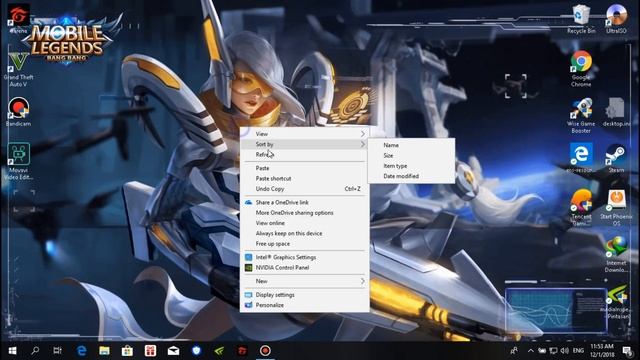
Task: Open the volume speaker tray icon
Action: (x=565, y=351)
